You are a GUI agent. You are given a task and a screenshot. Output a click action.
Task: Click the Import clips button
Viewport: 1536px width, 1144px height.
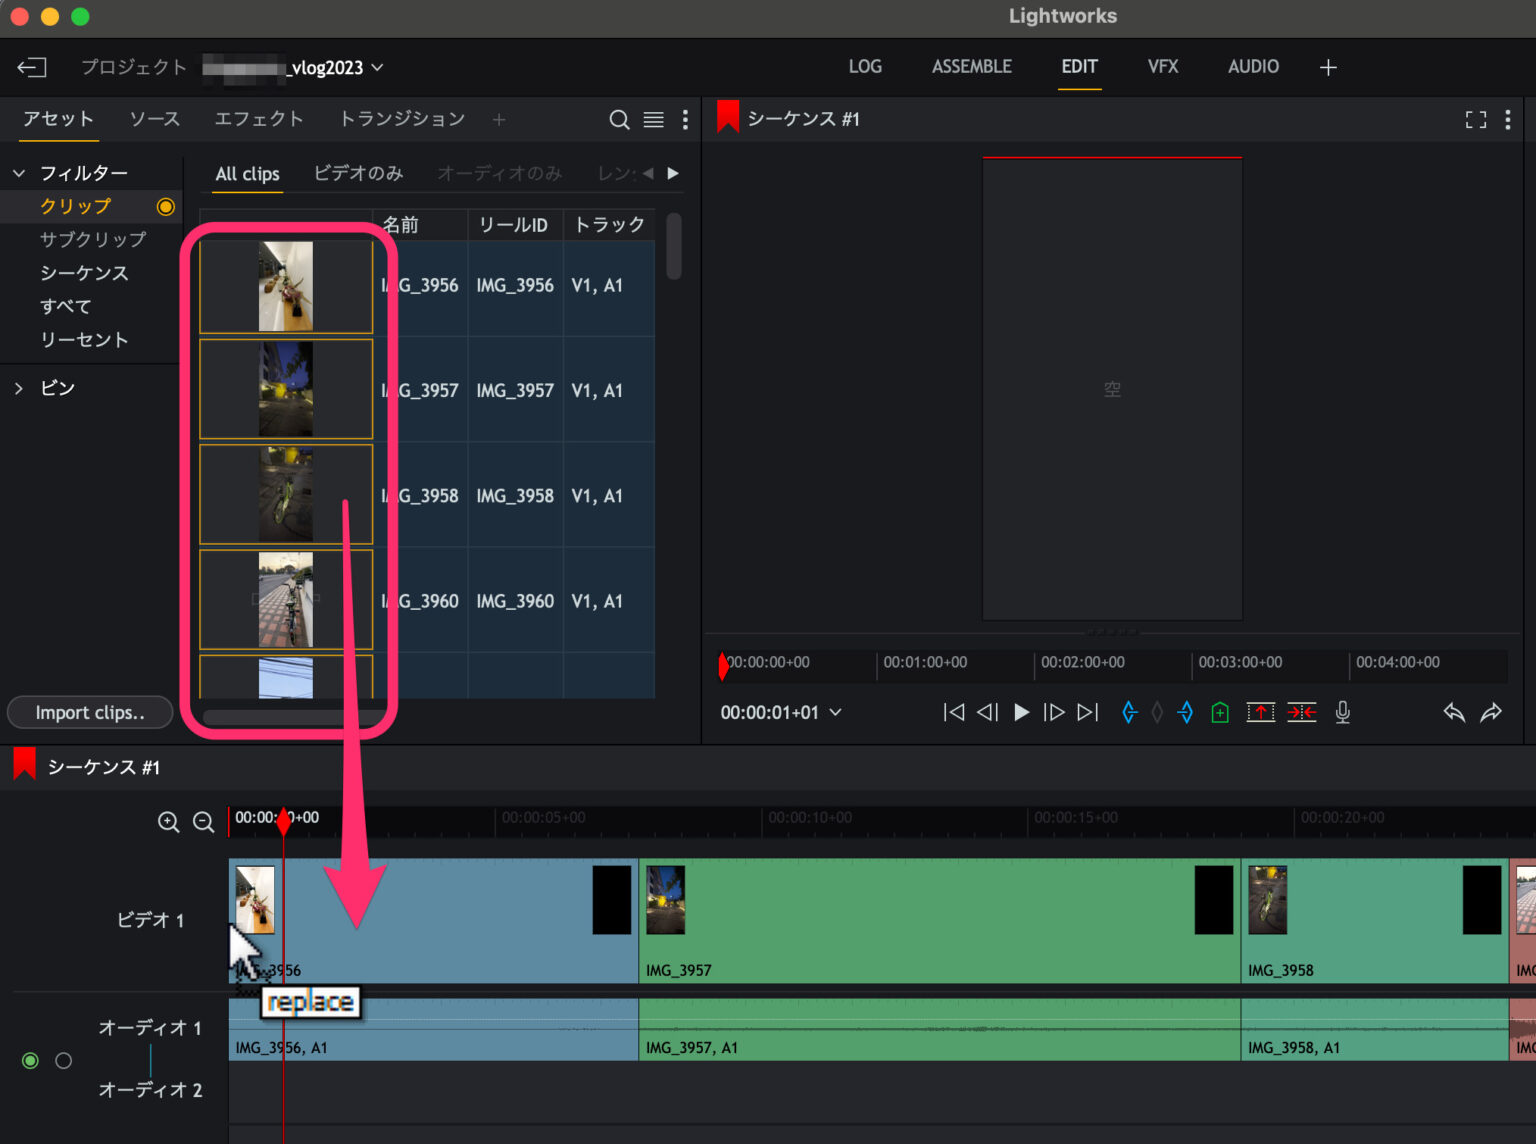pyautogui.click(x=89, y=712)
